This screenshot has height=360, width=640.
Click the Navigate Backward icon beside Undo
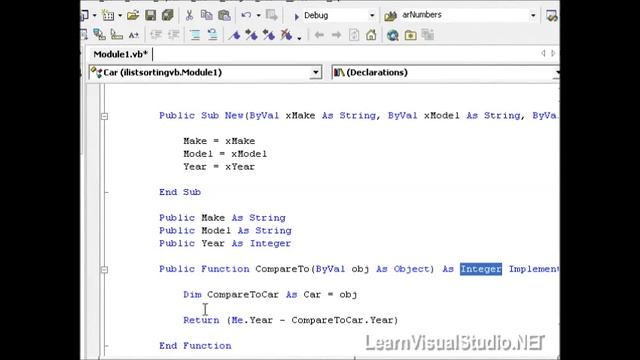point(271,16)
